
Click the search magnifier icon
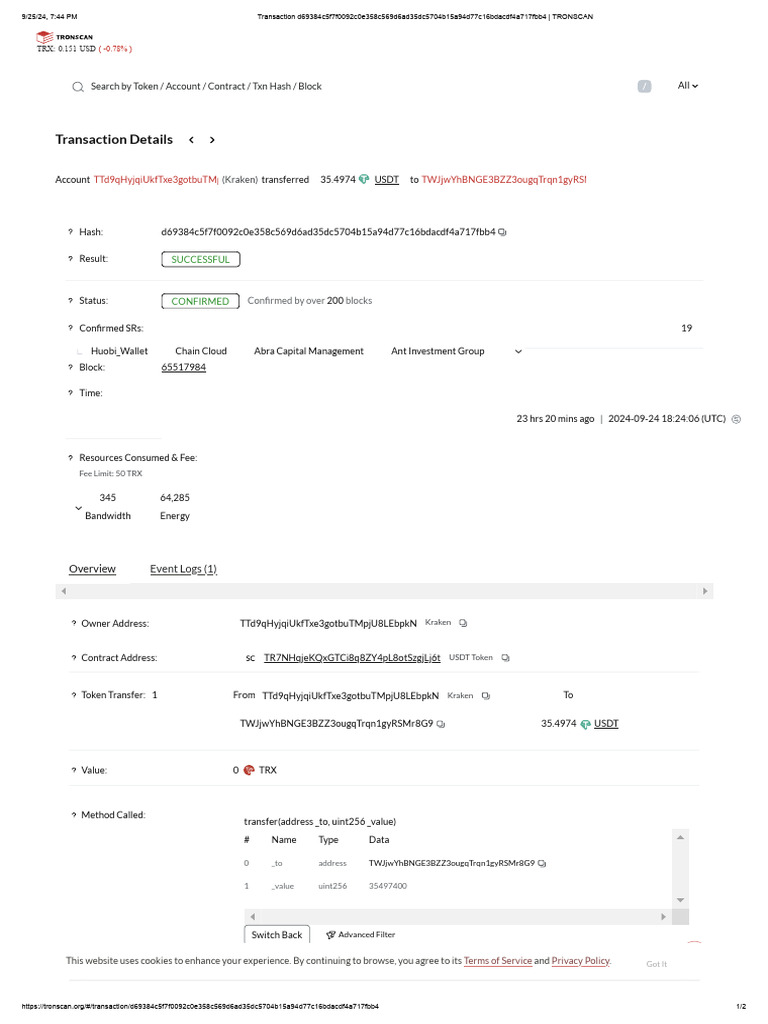[78, 87]
